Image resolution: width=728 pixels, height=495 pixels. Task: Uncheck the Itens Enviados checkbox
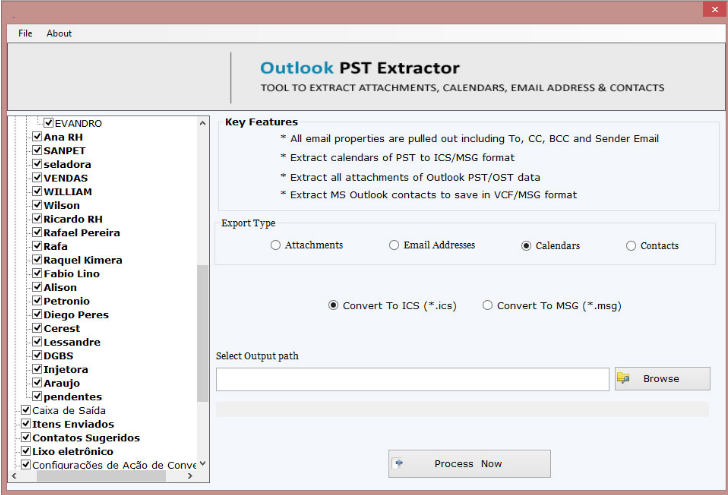pyautogui.click(x=26, y=423)
